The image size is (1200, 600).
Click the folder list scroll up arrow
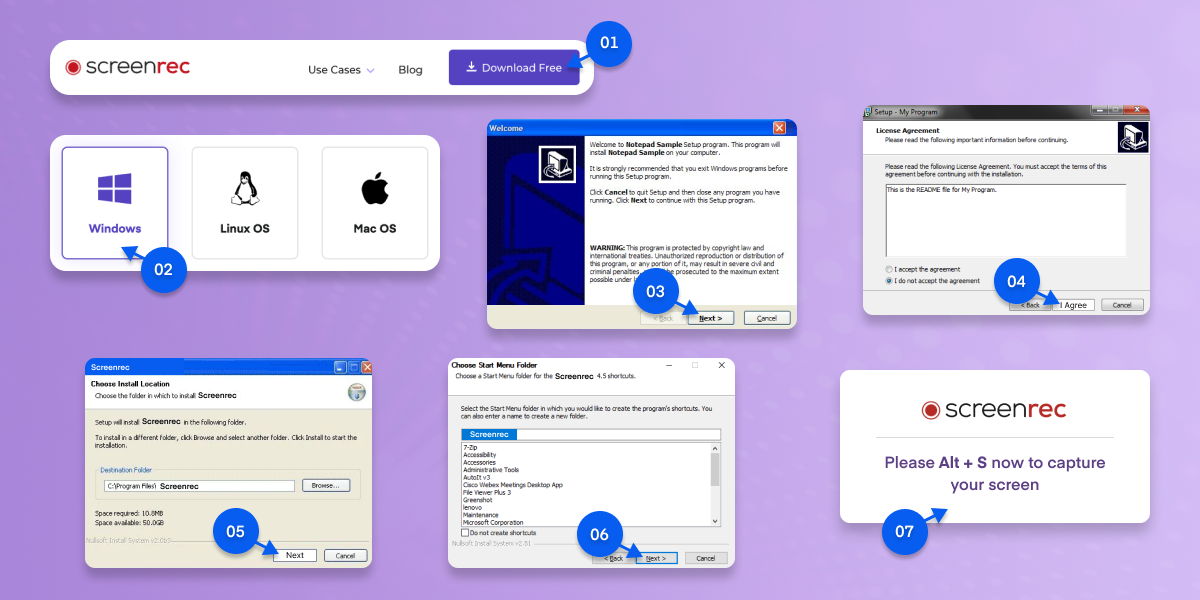click(715, 449)
